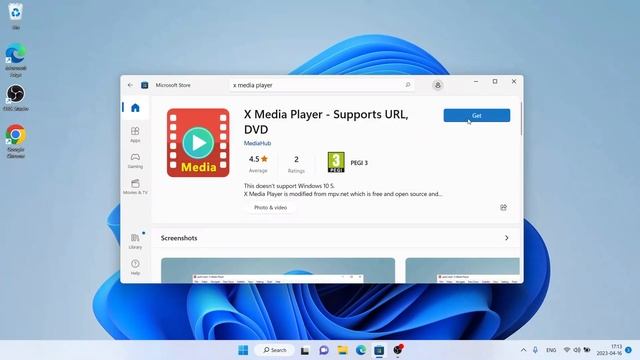Click the 2 Ratings count
Screen dimensions: 640x360
(x=296, y=164)
